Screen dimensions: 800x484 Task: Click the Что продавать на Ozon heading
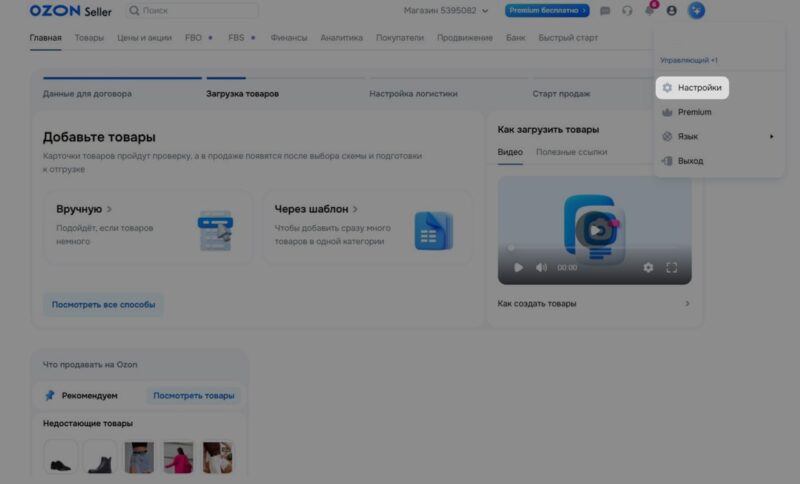[x=90, y=365]
